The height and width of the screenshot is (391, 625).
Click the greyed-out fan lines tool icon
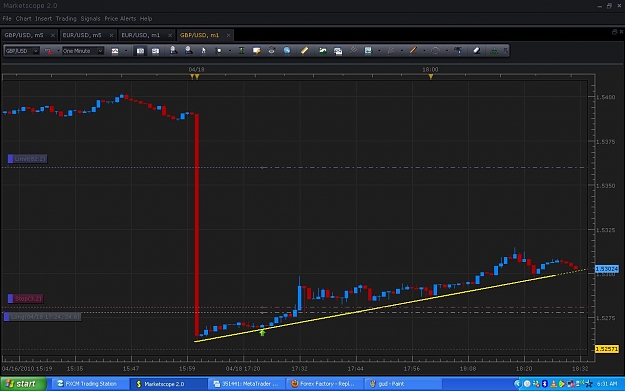pyautogui.click(x=391, y=51)
